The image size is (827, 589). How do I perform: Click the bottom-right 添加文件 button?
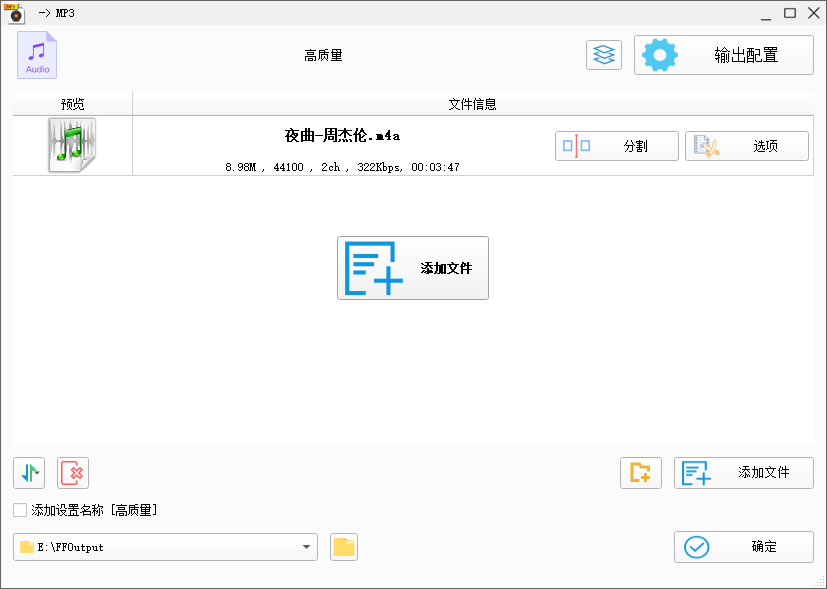(743, 473)
